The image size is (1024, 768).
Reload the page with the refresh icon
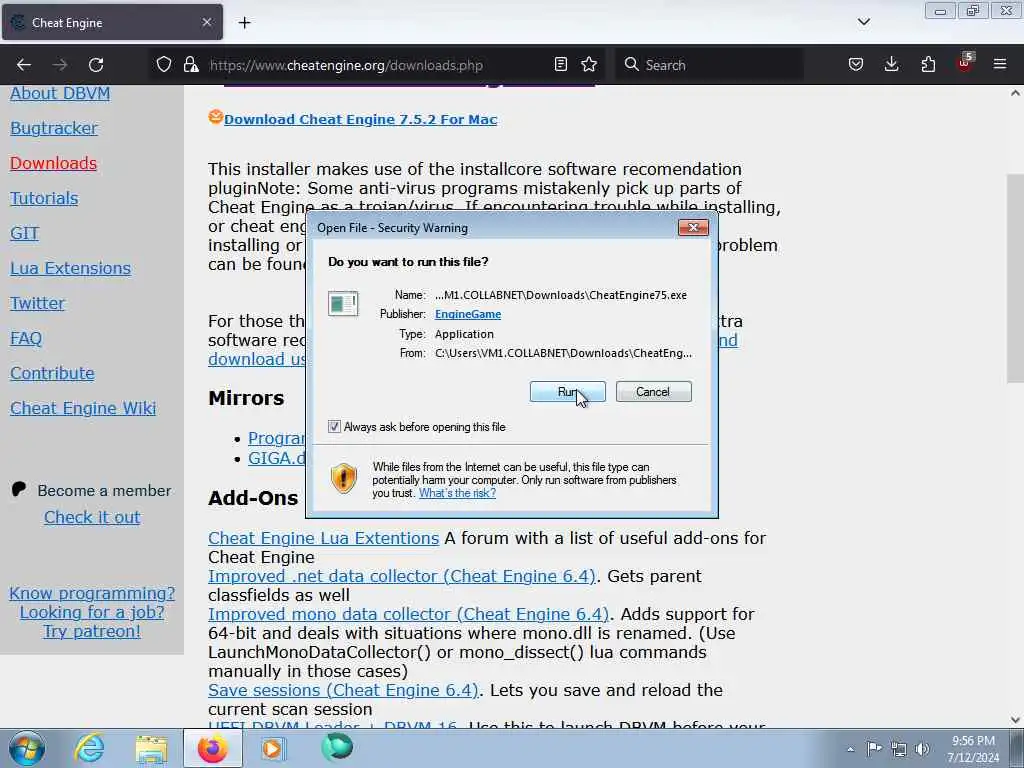pos(96,65)
